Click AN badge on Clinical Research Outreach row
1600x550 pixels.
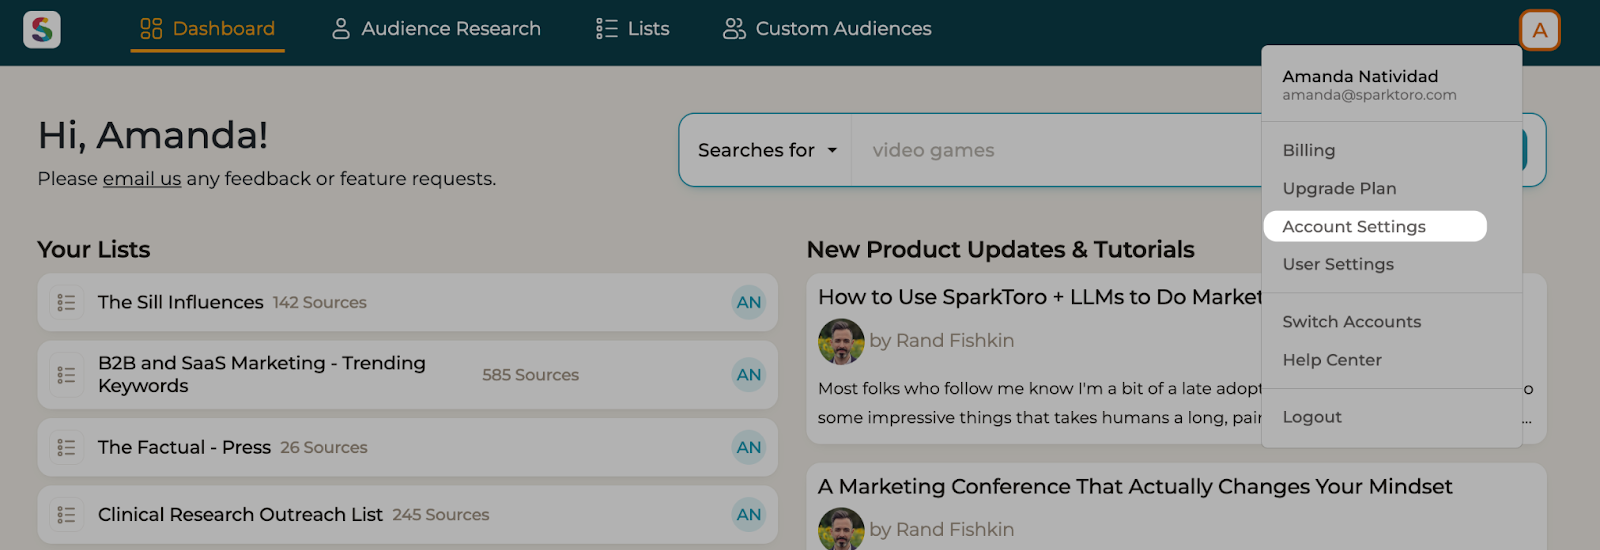click(749, 515)
